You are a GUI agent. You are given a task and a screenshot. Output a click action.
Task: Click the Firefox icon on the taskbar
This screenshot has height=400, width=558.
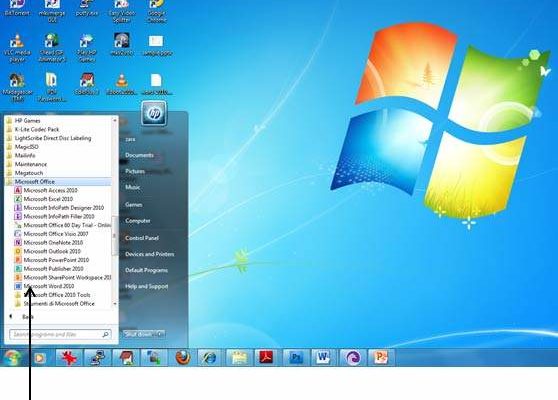pyautogui.click(x=183, y=357)
